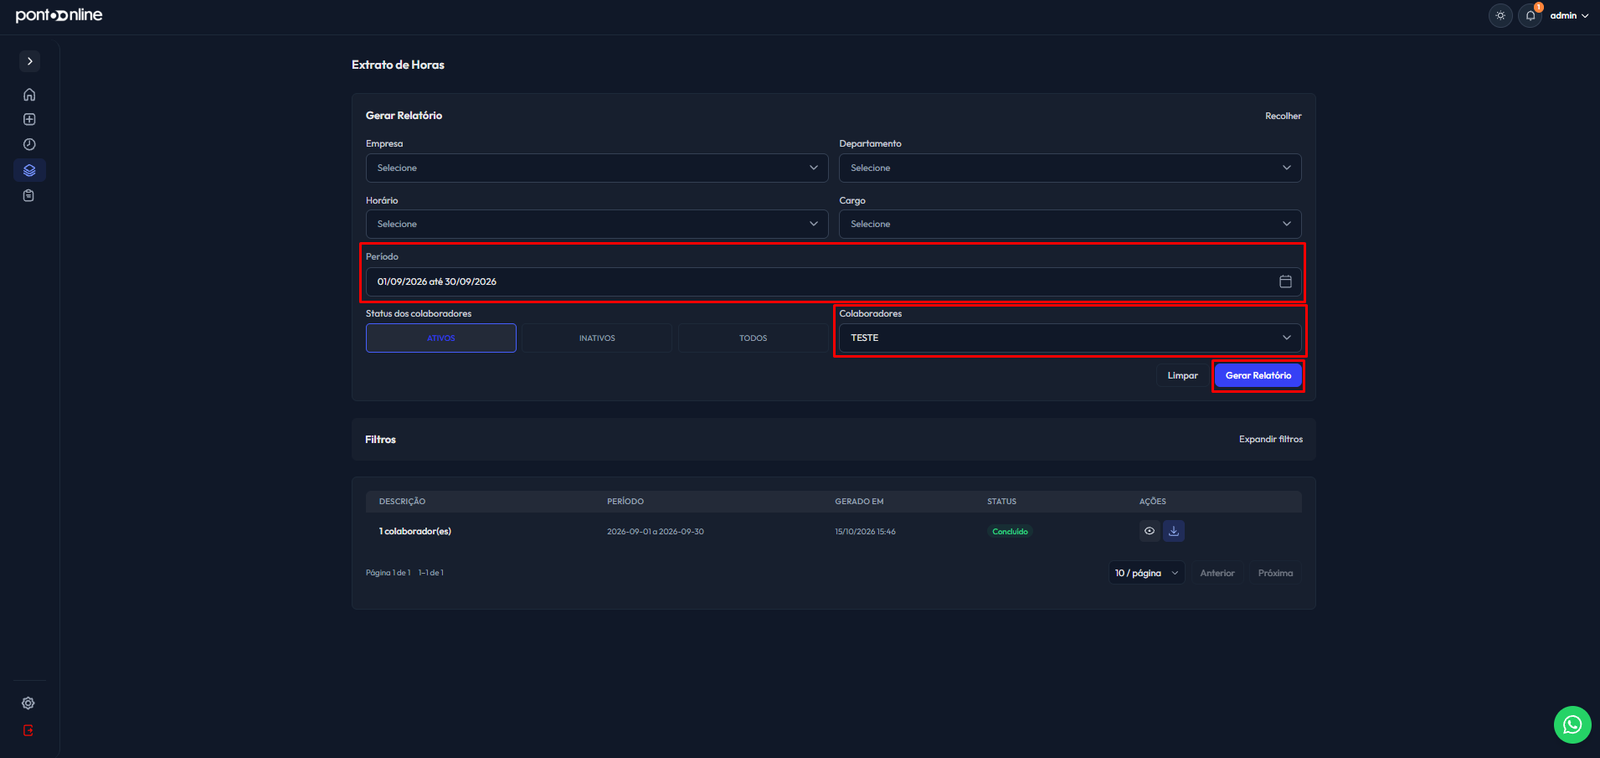The height and width of the screenshot is (758, 1600).
Task: Open the clock icon in sidebar
Action: click(29, 144)
